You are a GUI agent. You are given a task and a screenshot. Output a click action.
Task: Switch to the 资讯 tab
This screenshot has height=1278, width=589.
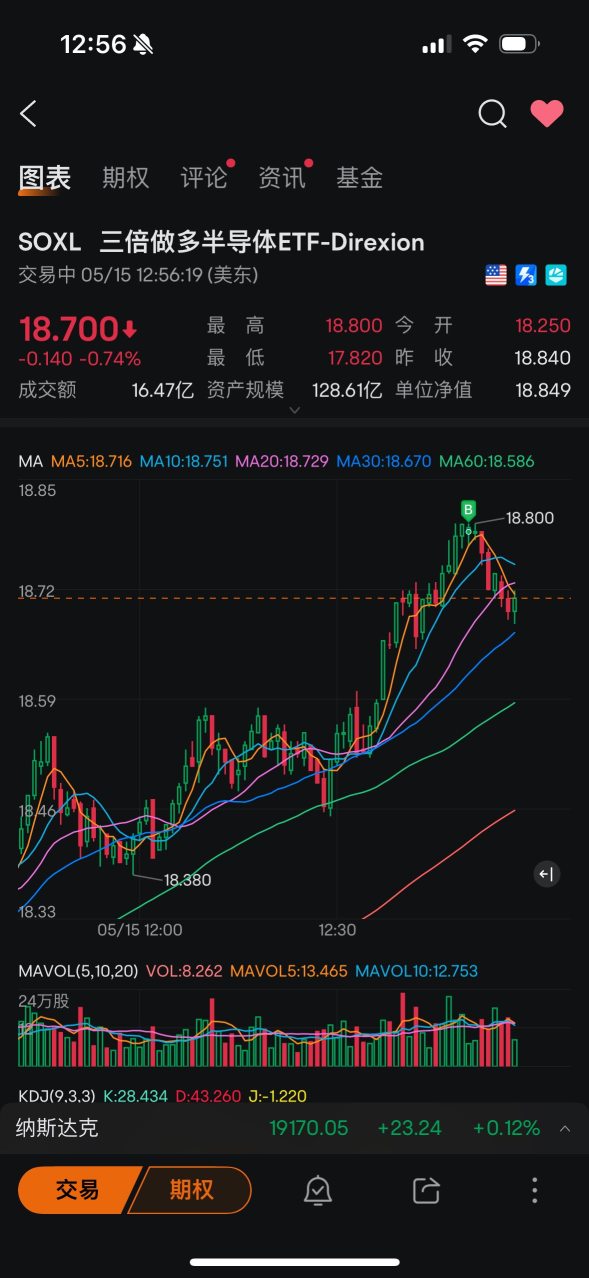[282, 178]
